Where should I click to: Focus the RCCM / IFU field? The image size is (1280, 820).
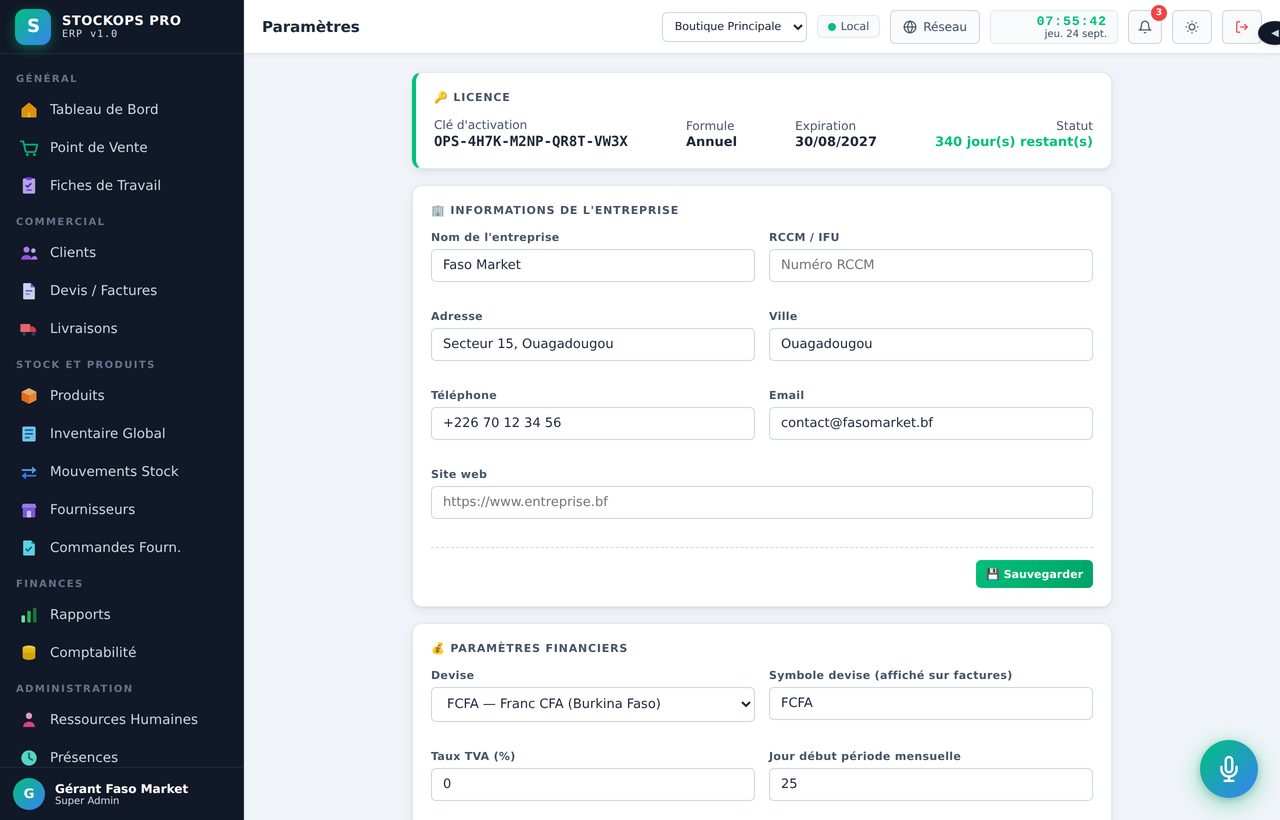pos(931,265)
